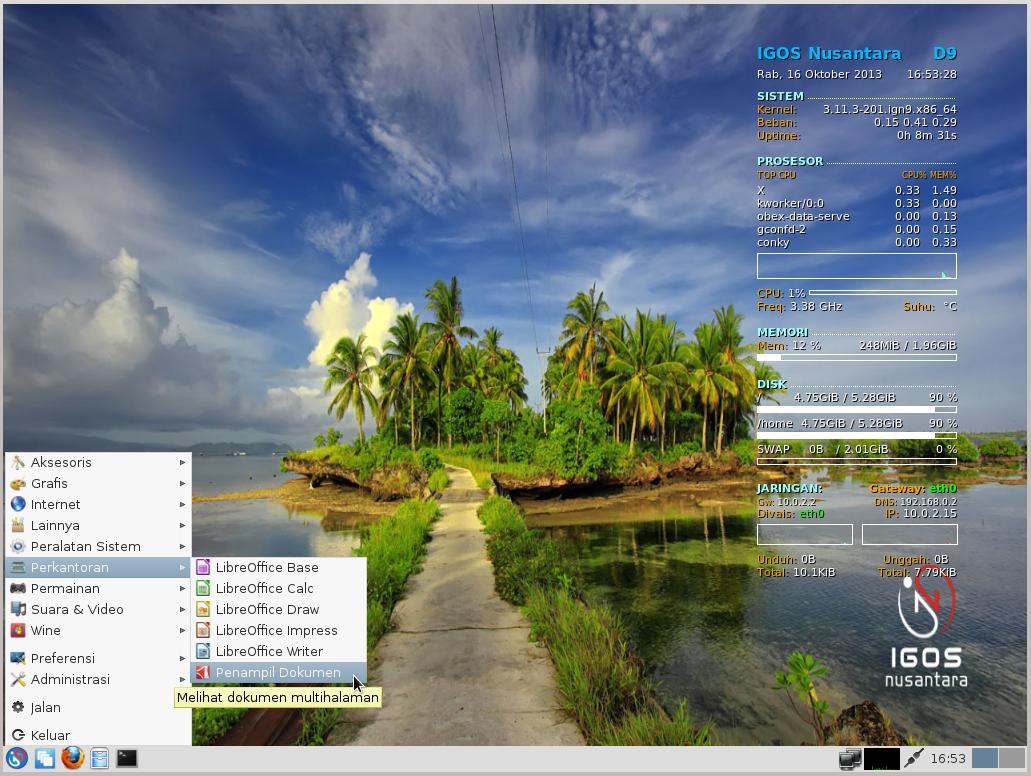1031x776 pixels.
Task: Expand the Administrasi submenu arrow
Action: point(183,679)
